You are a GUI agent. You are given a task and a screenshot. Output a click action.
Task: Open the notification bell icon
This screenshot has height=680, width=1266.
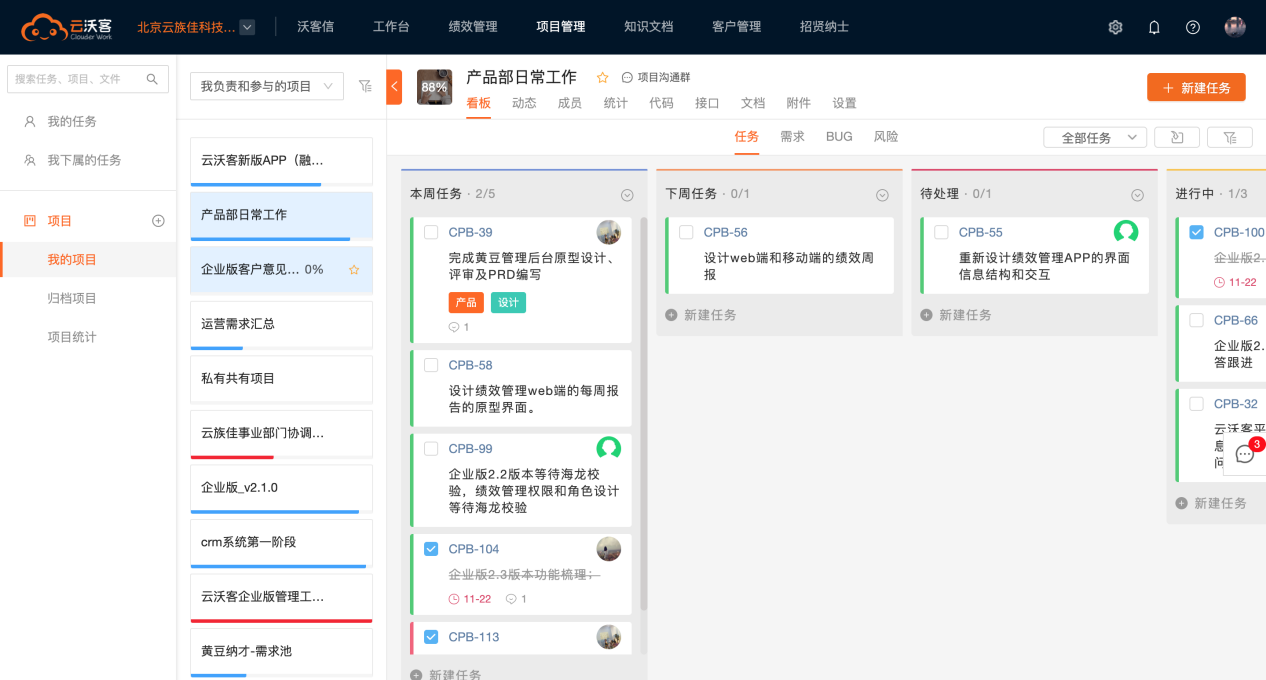(x=1154, y=27)
